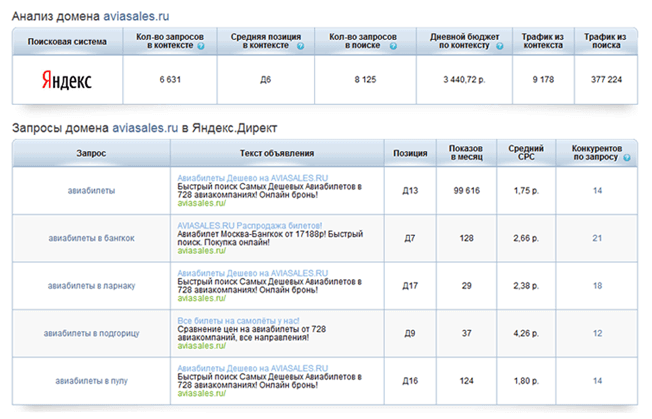
Task: Click help icon beside Кол-во запросов в контексте
Action: (201, 46)
